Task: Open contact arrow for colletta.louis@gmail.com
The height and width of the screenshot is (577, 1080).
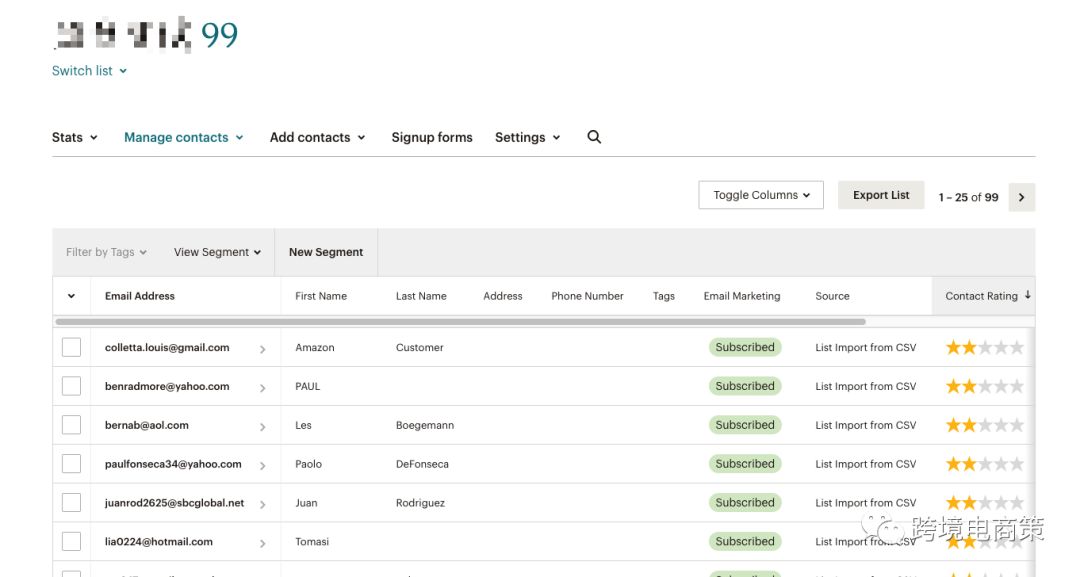Action: pos(262,349)
